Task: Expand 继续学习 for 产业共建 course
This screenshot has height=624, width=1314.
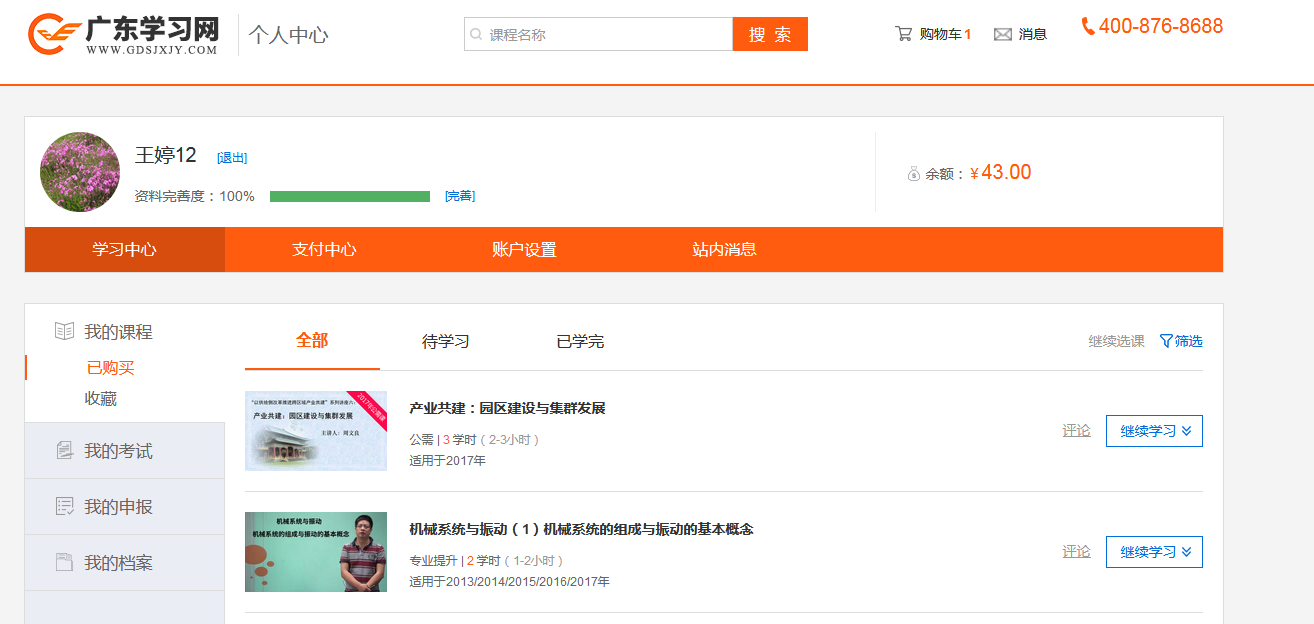Action: [1154, 431]
